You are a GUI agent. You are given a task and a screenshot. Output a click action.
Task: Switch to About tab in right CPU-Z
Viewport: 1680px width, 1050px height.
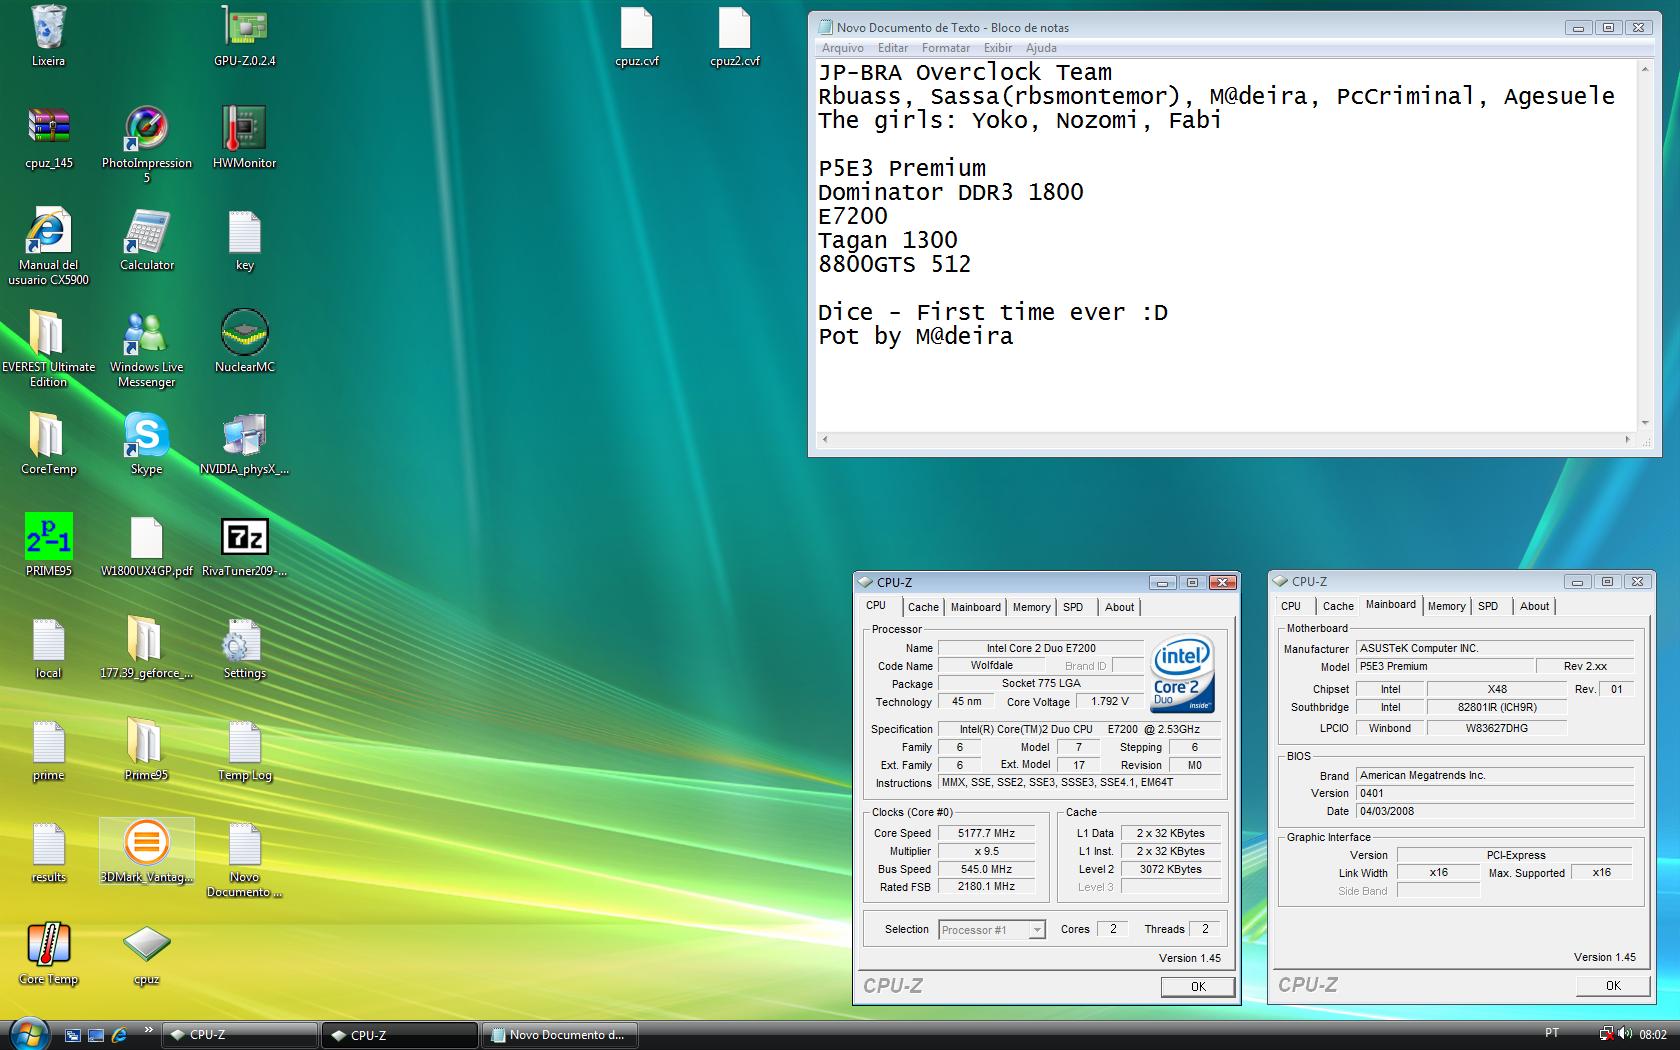[1534, 606]
